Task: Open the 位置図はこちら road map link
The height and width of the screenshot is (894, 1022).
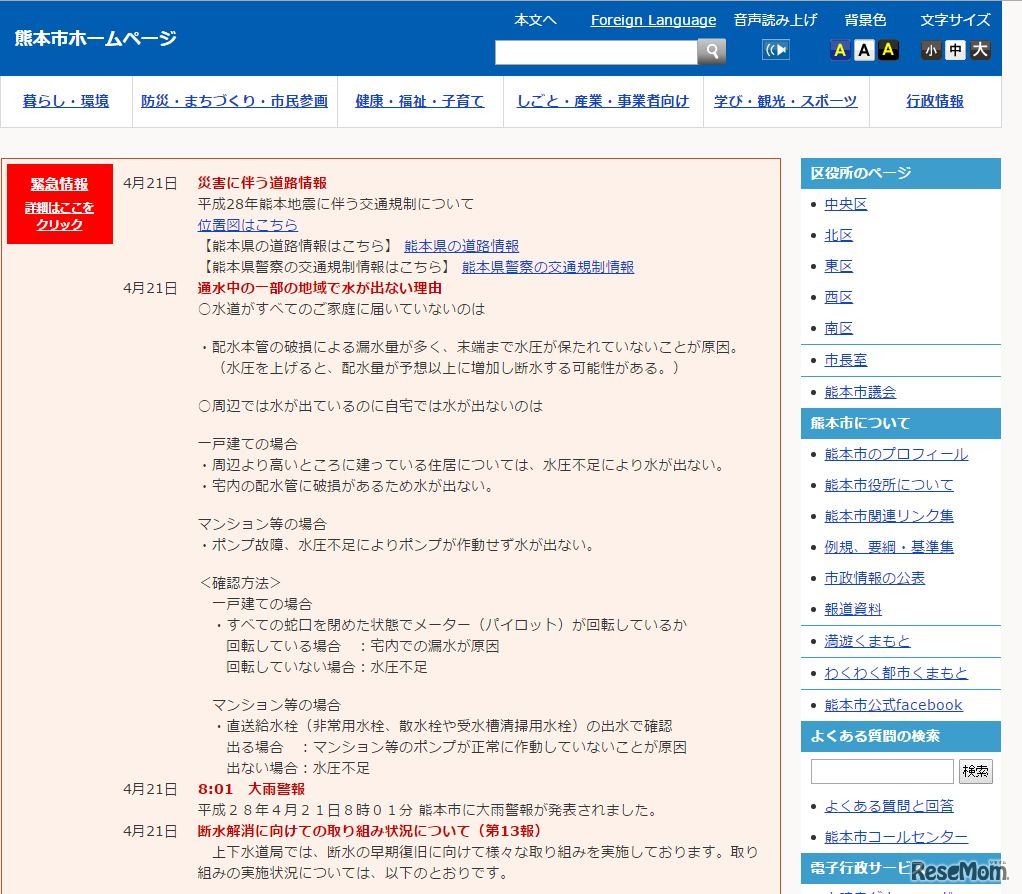Action: 247,224
